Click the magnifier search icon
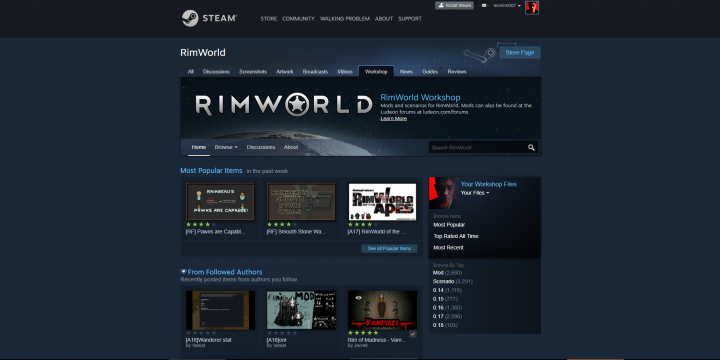Image resolution: width=720 pixels, height=360 pixels. click(x=531, y=147)
